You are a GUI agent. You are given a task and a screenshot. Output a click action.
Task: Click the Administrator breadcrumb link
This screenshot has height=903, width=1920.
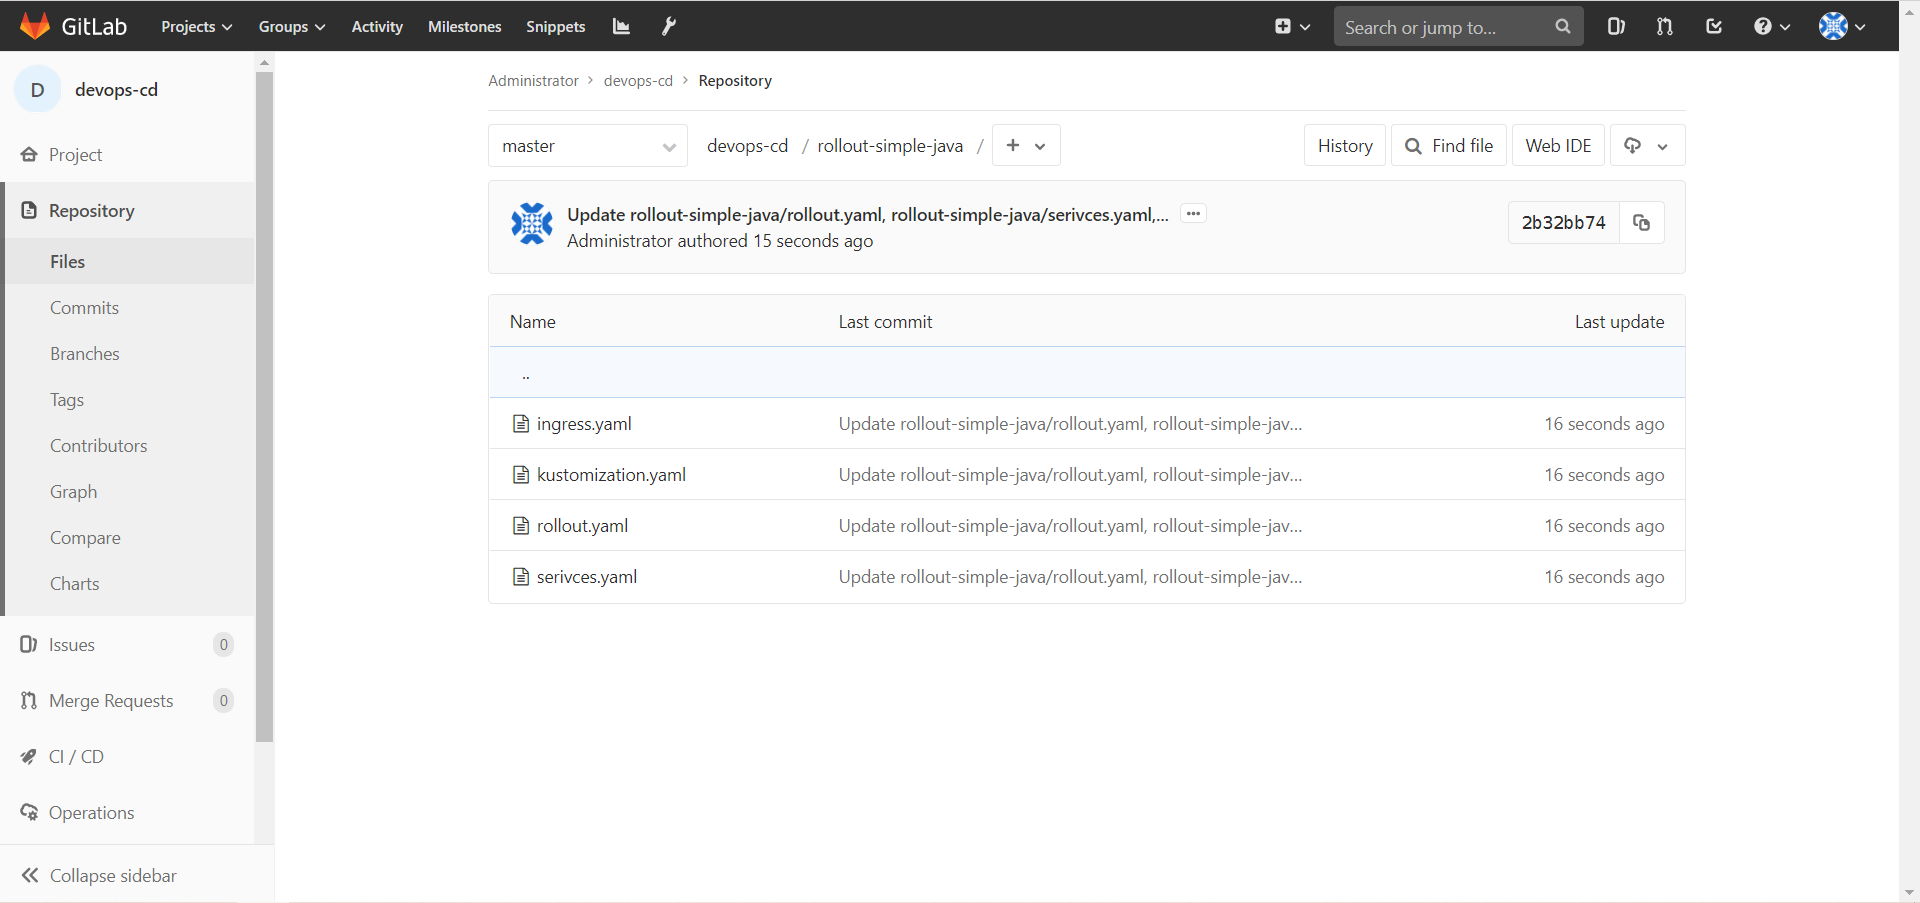533,81
